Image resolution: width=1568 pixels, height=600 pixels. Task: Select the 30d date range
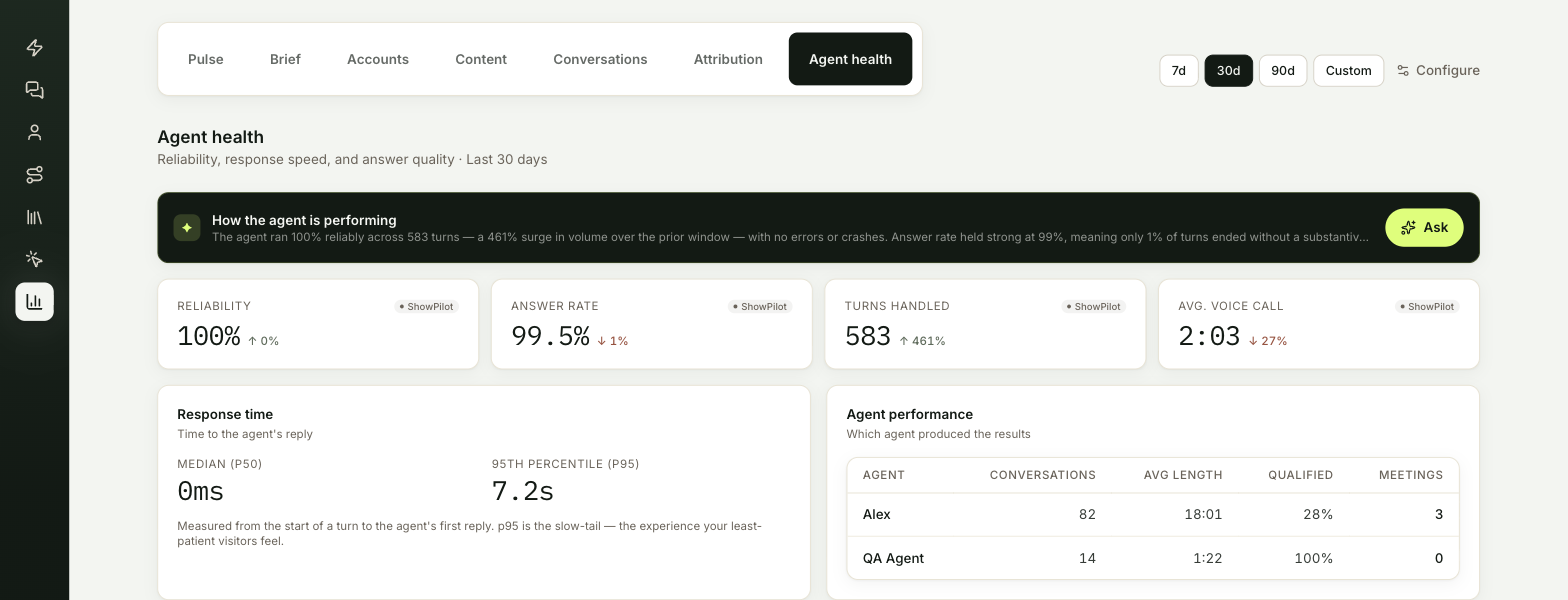pyautogui.click(x=1229, y=71)
